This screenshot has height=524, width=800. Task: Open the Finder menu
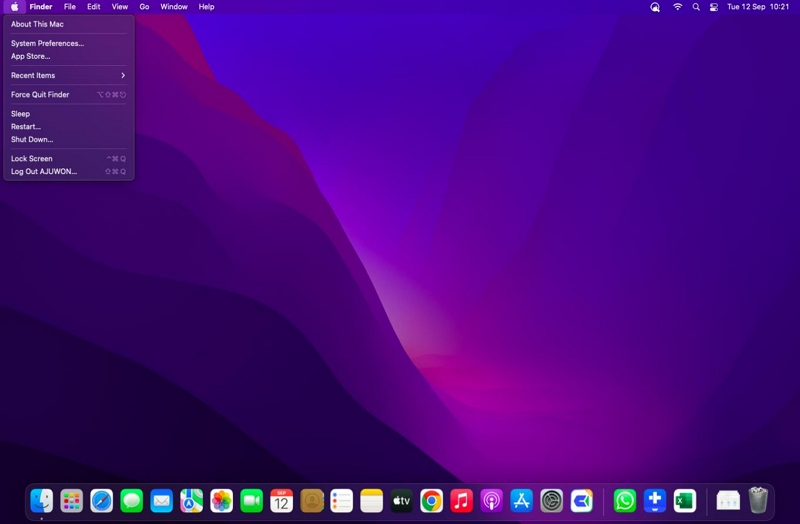tap(41, 7)
